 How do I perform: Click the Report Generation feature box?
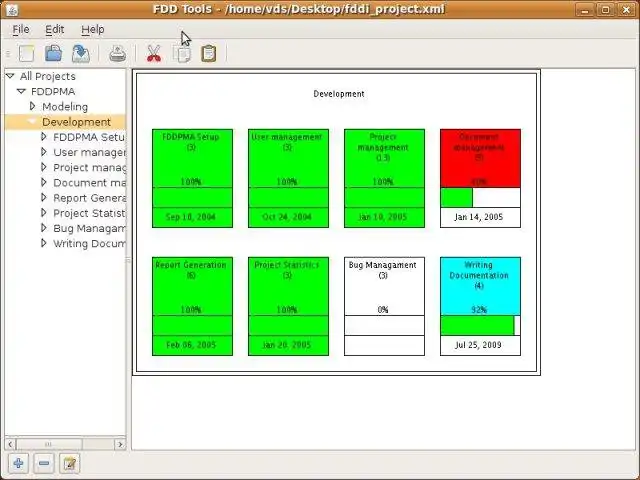tap(192, 306)
